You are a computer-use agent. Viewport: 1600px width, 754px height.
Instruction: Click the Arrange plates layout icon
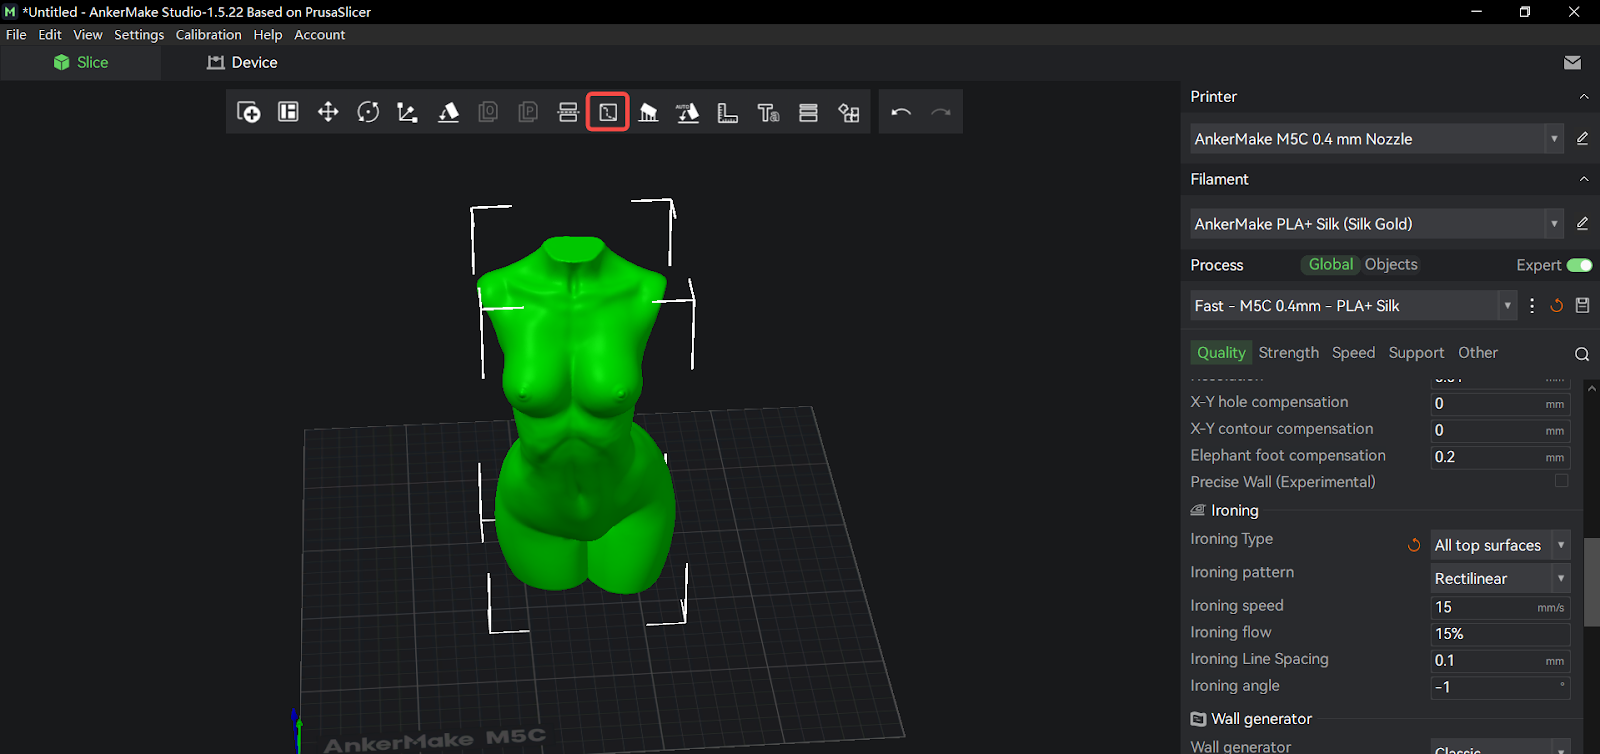(x=288, y=112)
